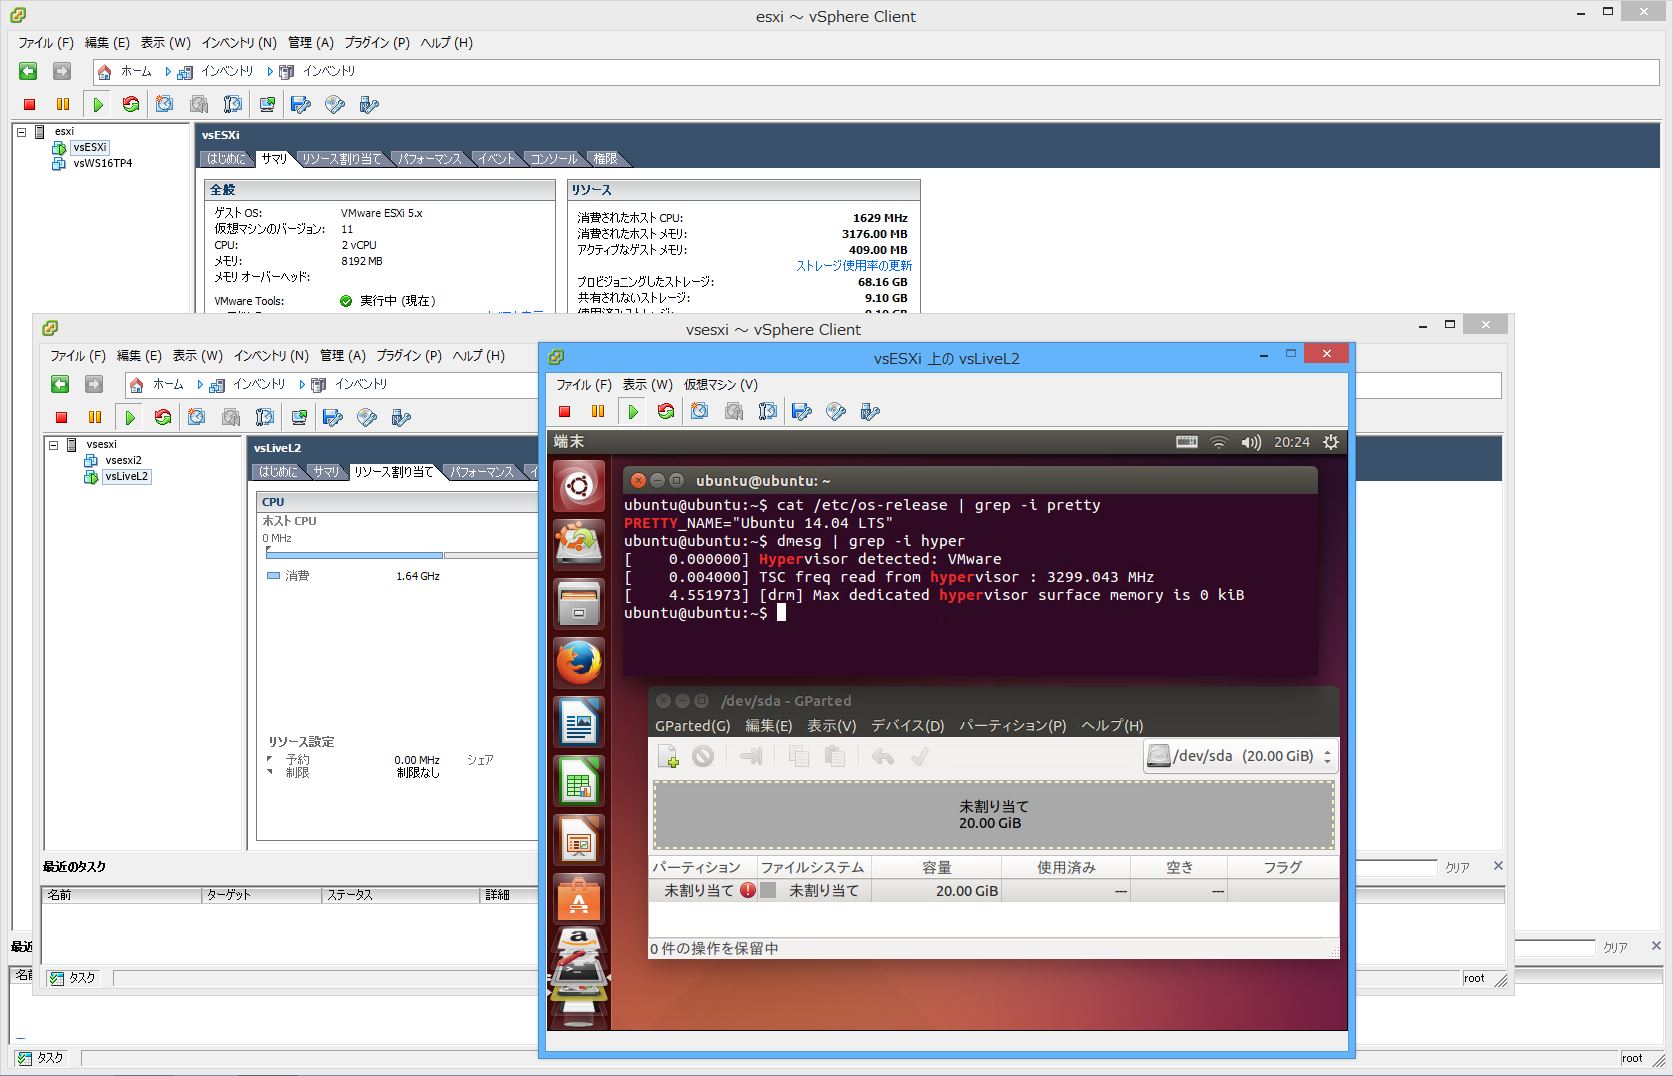Screen dimensions: 1673x1076
Task: Click the GParted new partition icon
Action: (668, 757)
